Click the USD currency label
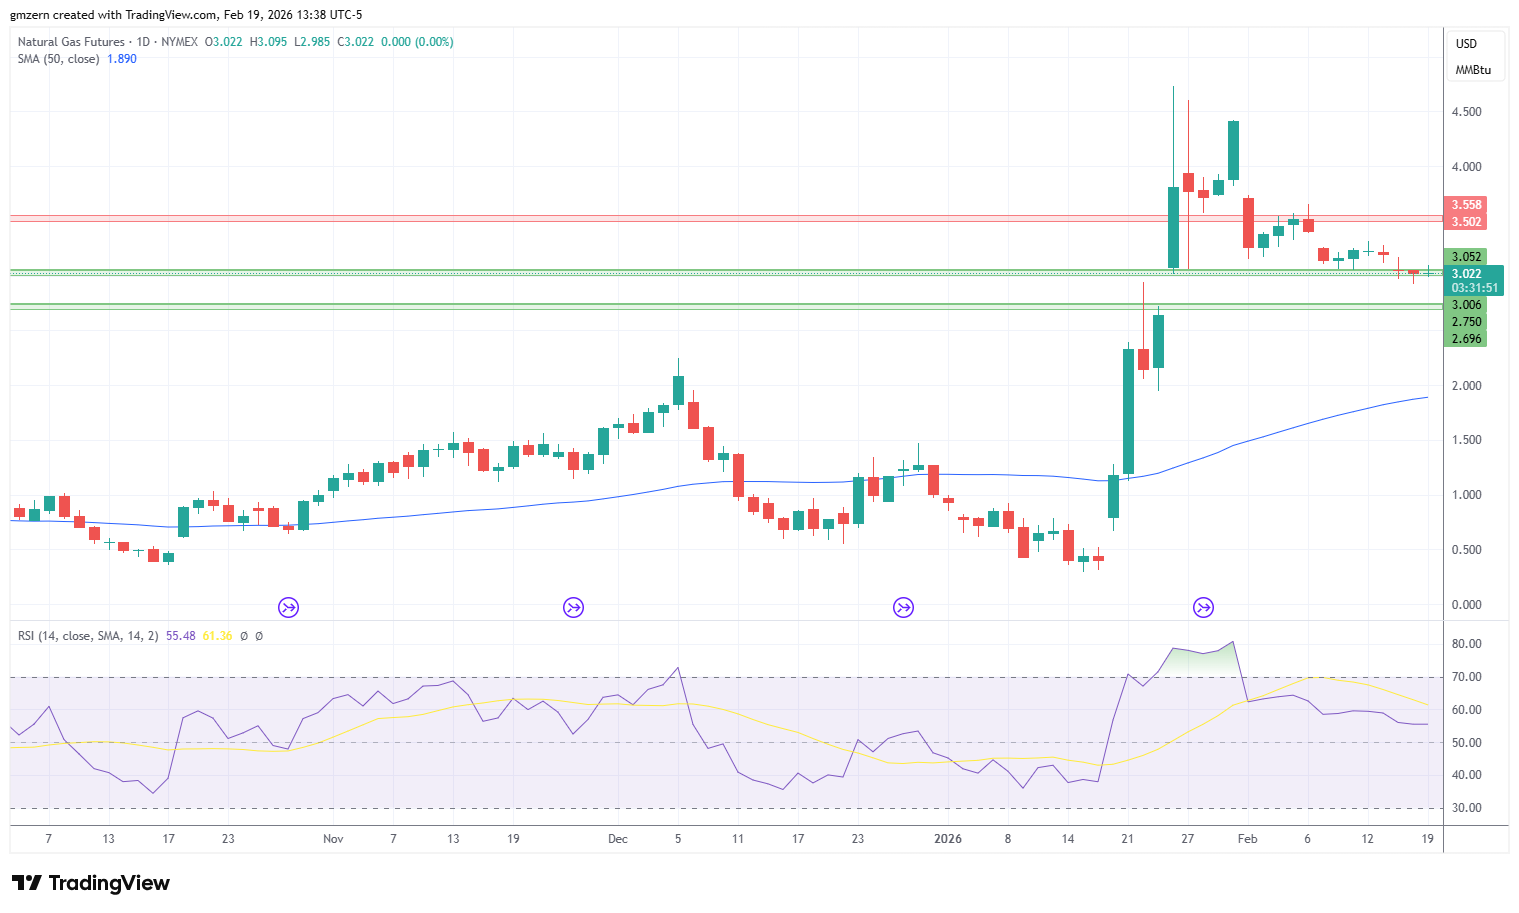This screenshot has height=913, width=1519. tap(1466, 44)
